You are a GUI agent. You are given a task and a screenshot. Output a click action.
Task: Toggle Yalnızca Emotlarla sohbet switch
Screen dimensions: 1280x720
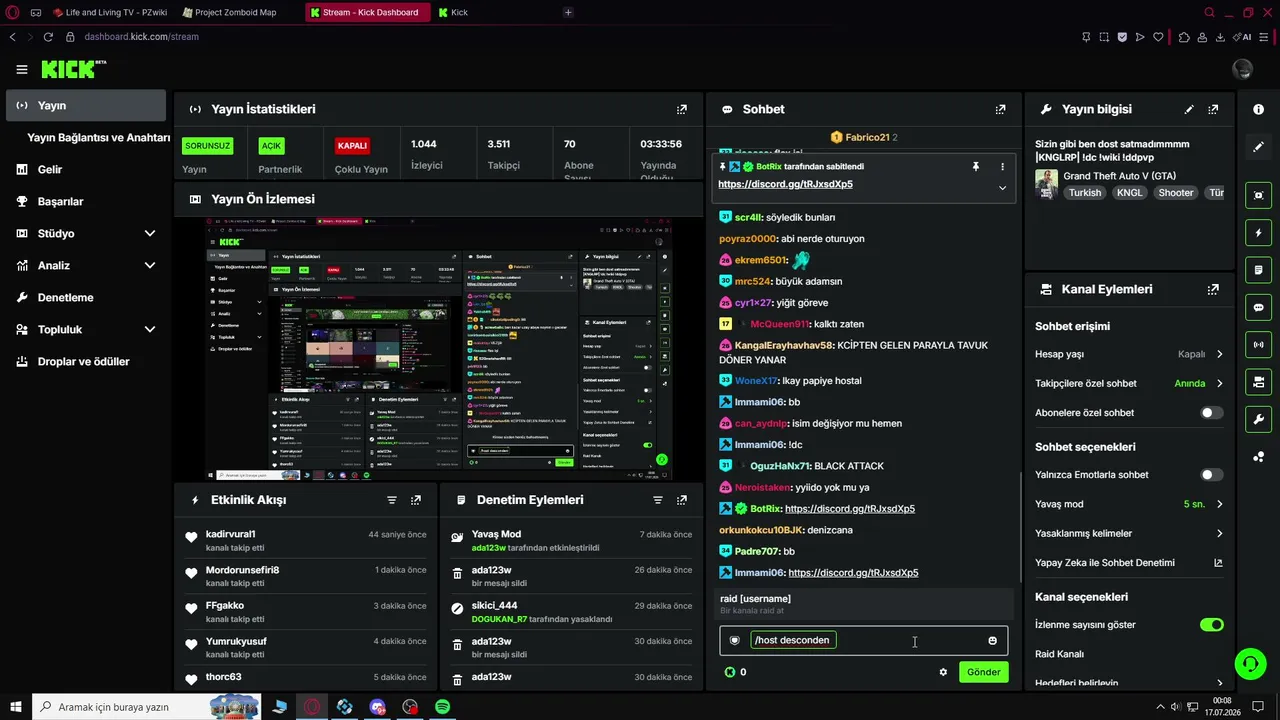click(1212, 475)
